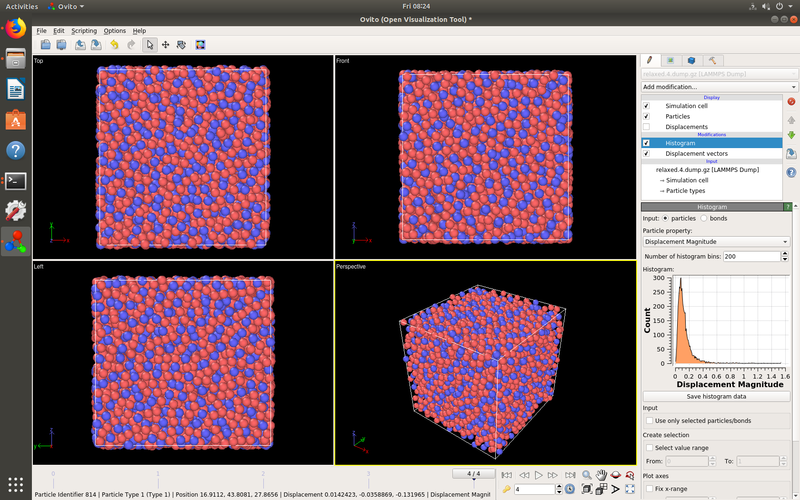Select the bonds input radio button
The width and height of the screenshot is (800, 500).
[704, 218]
